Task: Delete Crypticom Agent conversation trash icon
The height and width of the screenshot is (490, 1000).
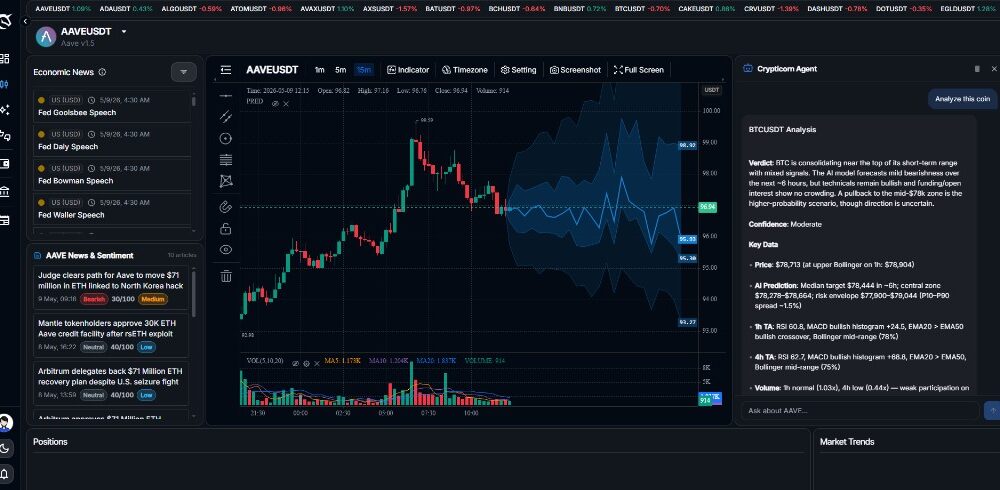Action: (977, 69)
